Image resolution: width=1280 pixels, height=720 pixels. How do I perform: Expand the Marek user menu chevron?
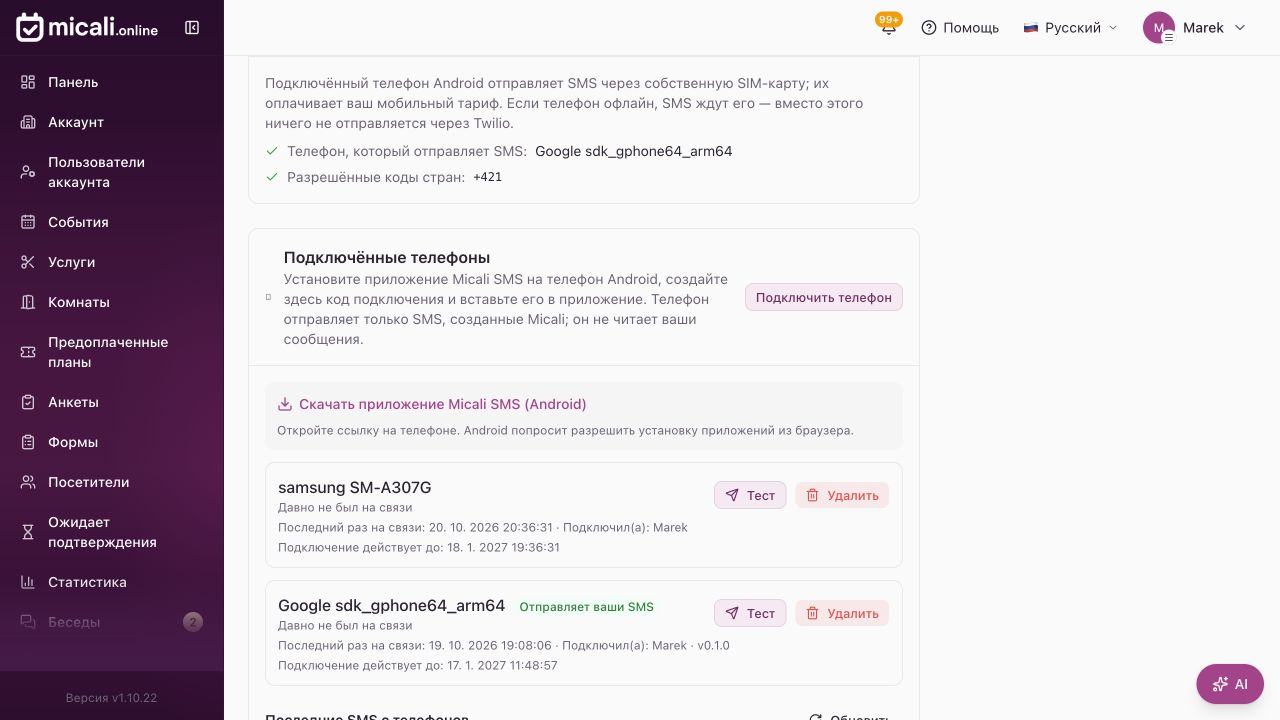(x=1240, y=28)
